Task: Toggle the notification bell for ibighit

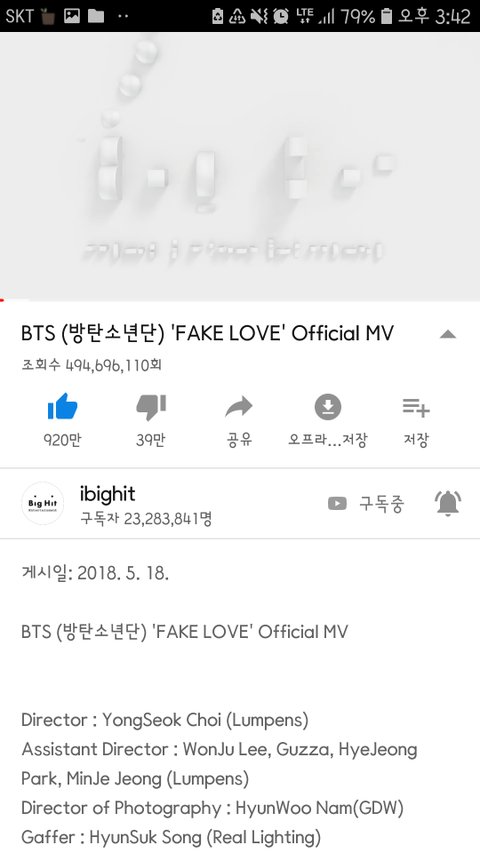Action: pyautogui.click(x=448, y=503)
